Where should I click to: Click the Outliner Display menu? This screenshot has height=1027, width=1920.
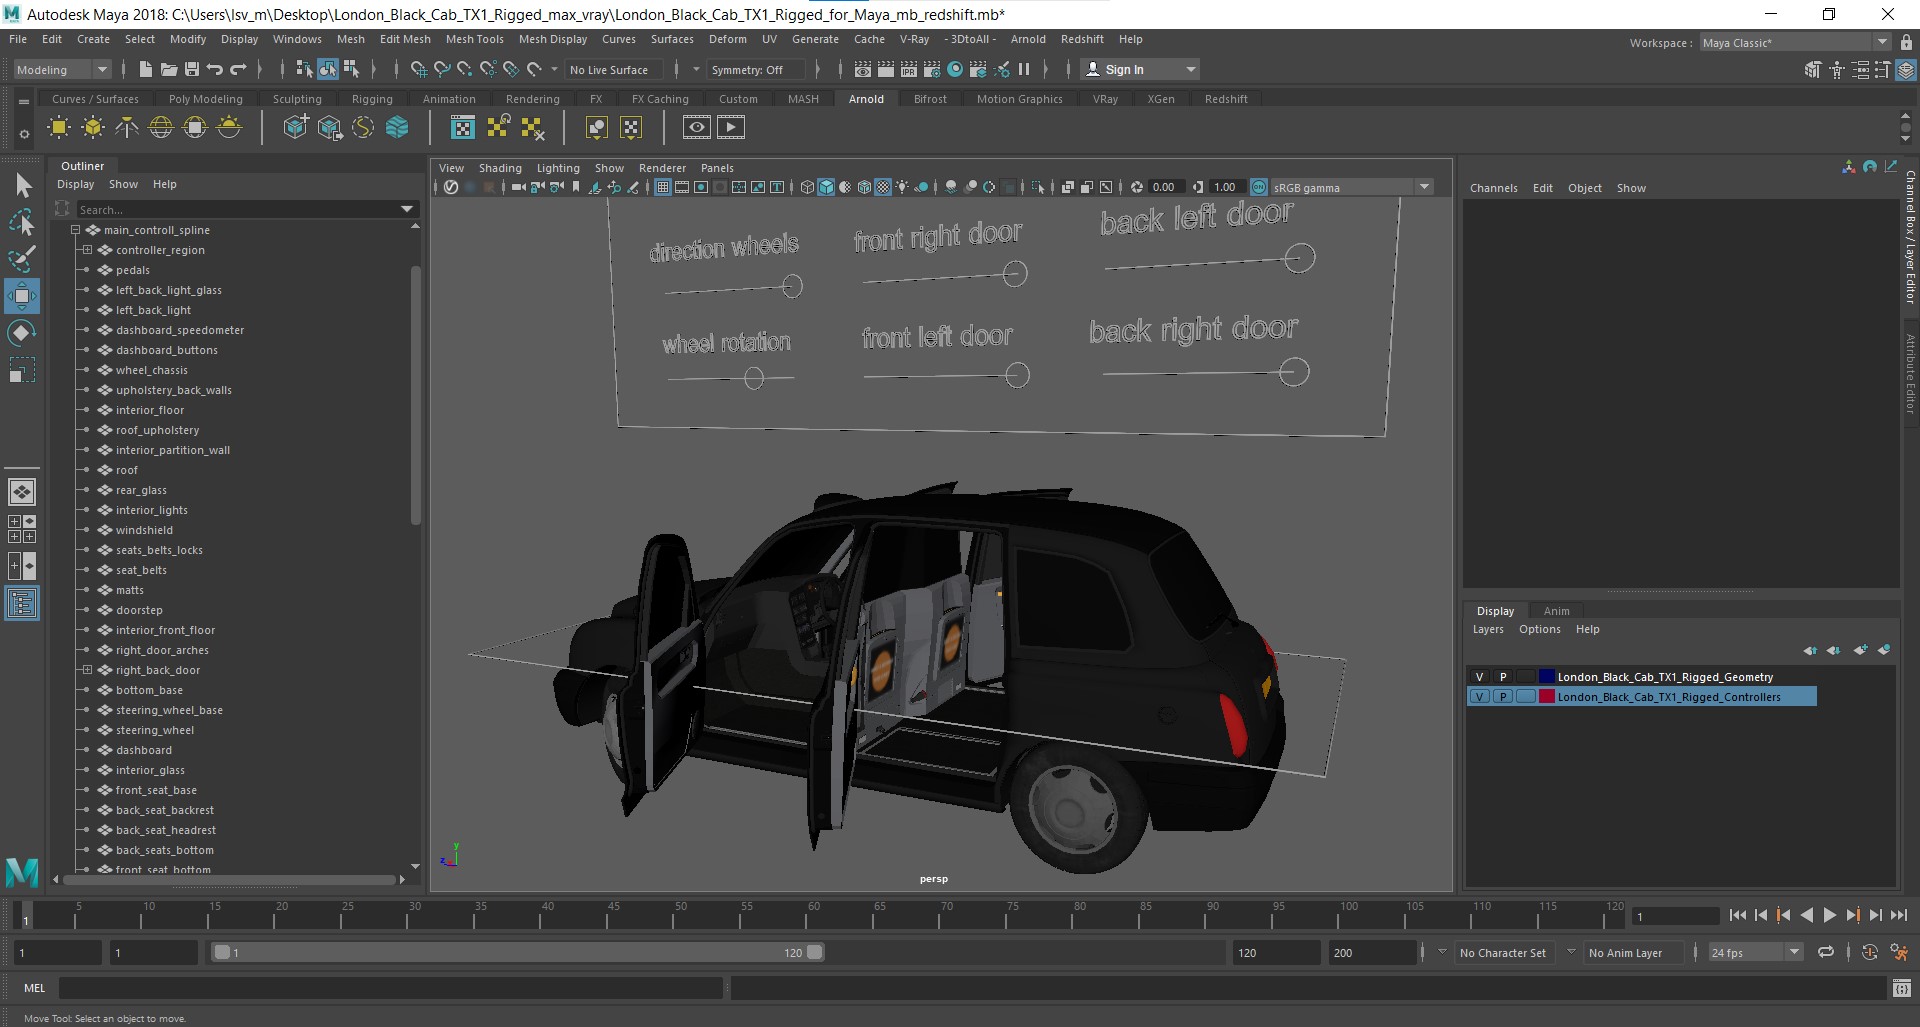click(75, 184)
